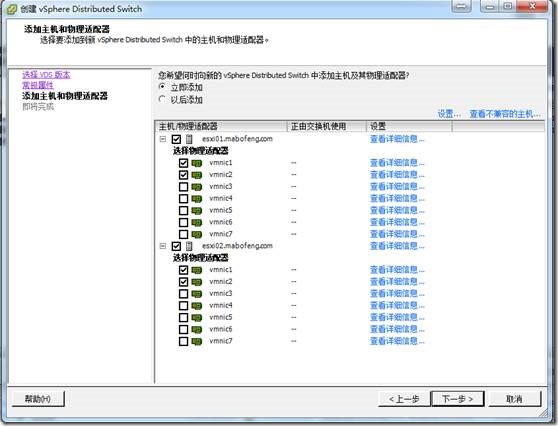Click the window resize grip corner

(544, 413)
